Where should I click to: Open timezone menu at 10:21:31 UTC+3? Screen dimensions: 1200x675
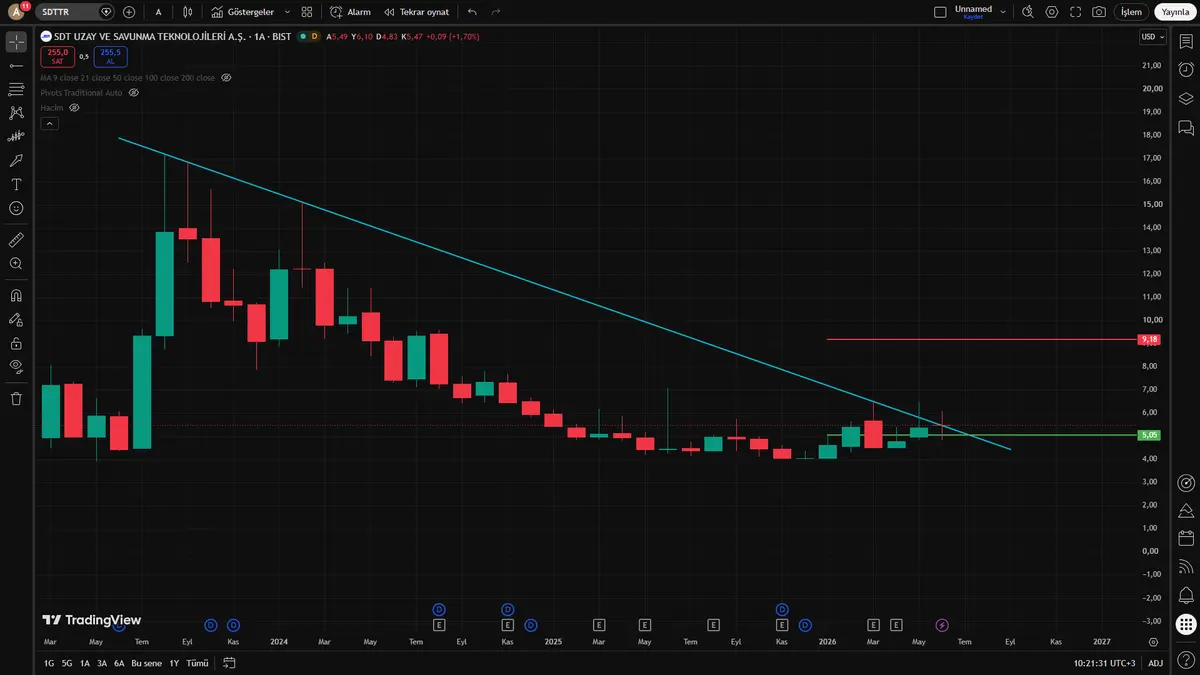pos(1103,663)
